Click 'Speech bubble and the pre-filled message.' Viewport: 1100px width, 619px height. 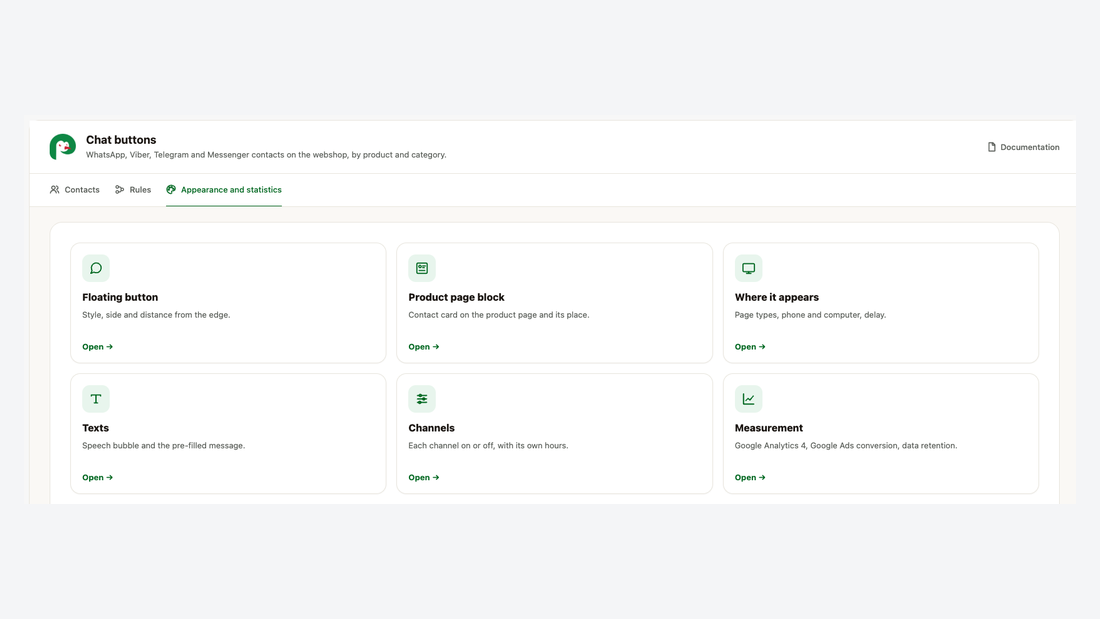(x=163, y=445)
